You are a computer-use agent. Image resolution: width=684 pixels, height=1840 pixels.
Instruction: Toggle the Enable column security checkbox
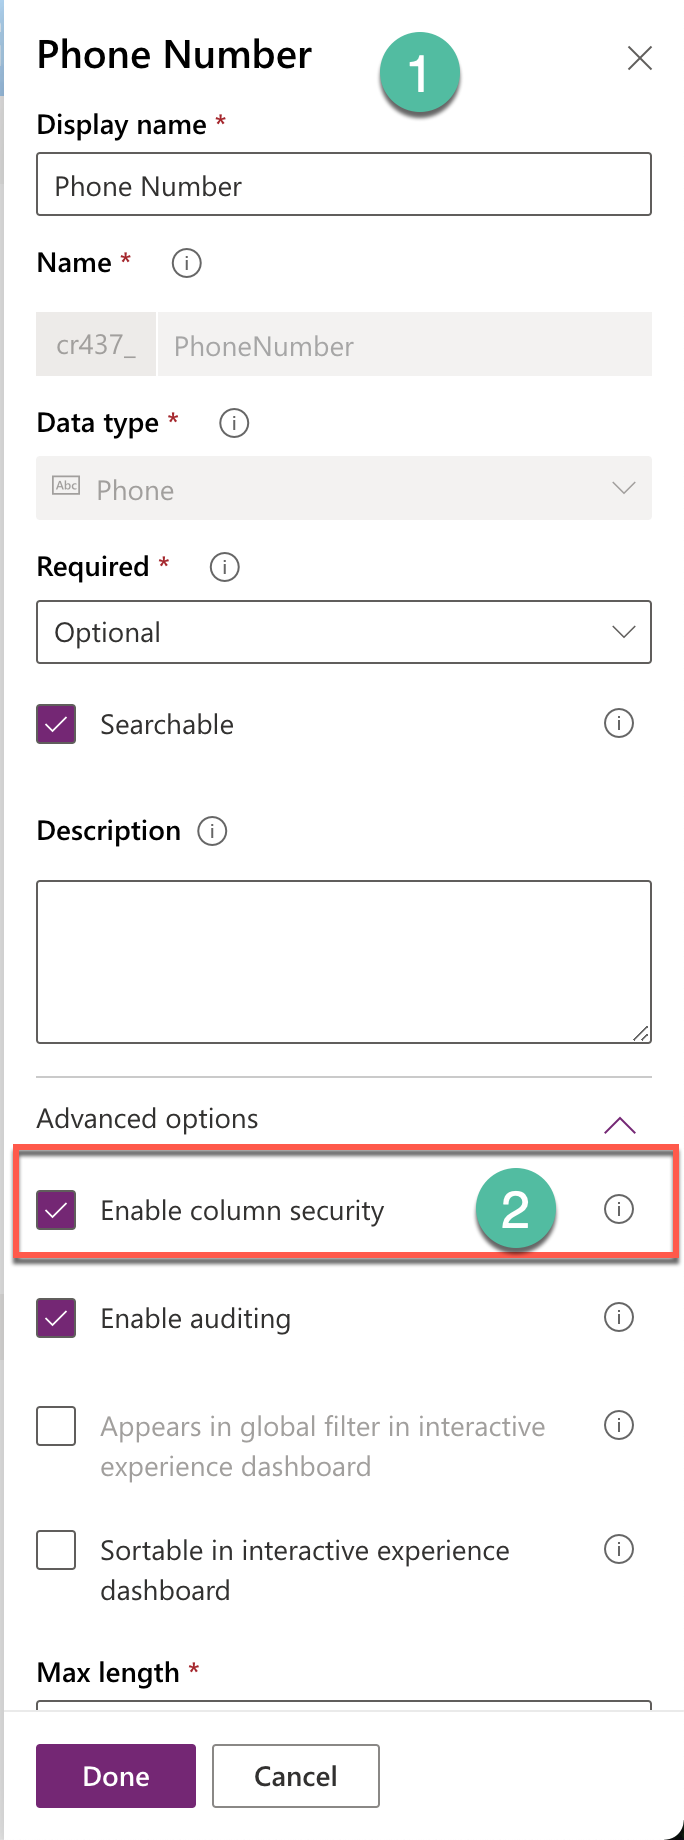56,1210
